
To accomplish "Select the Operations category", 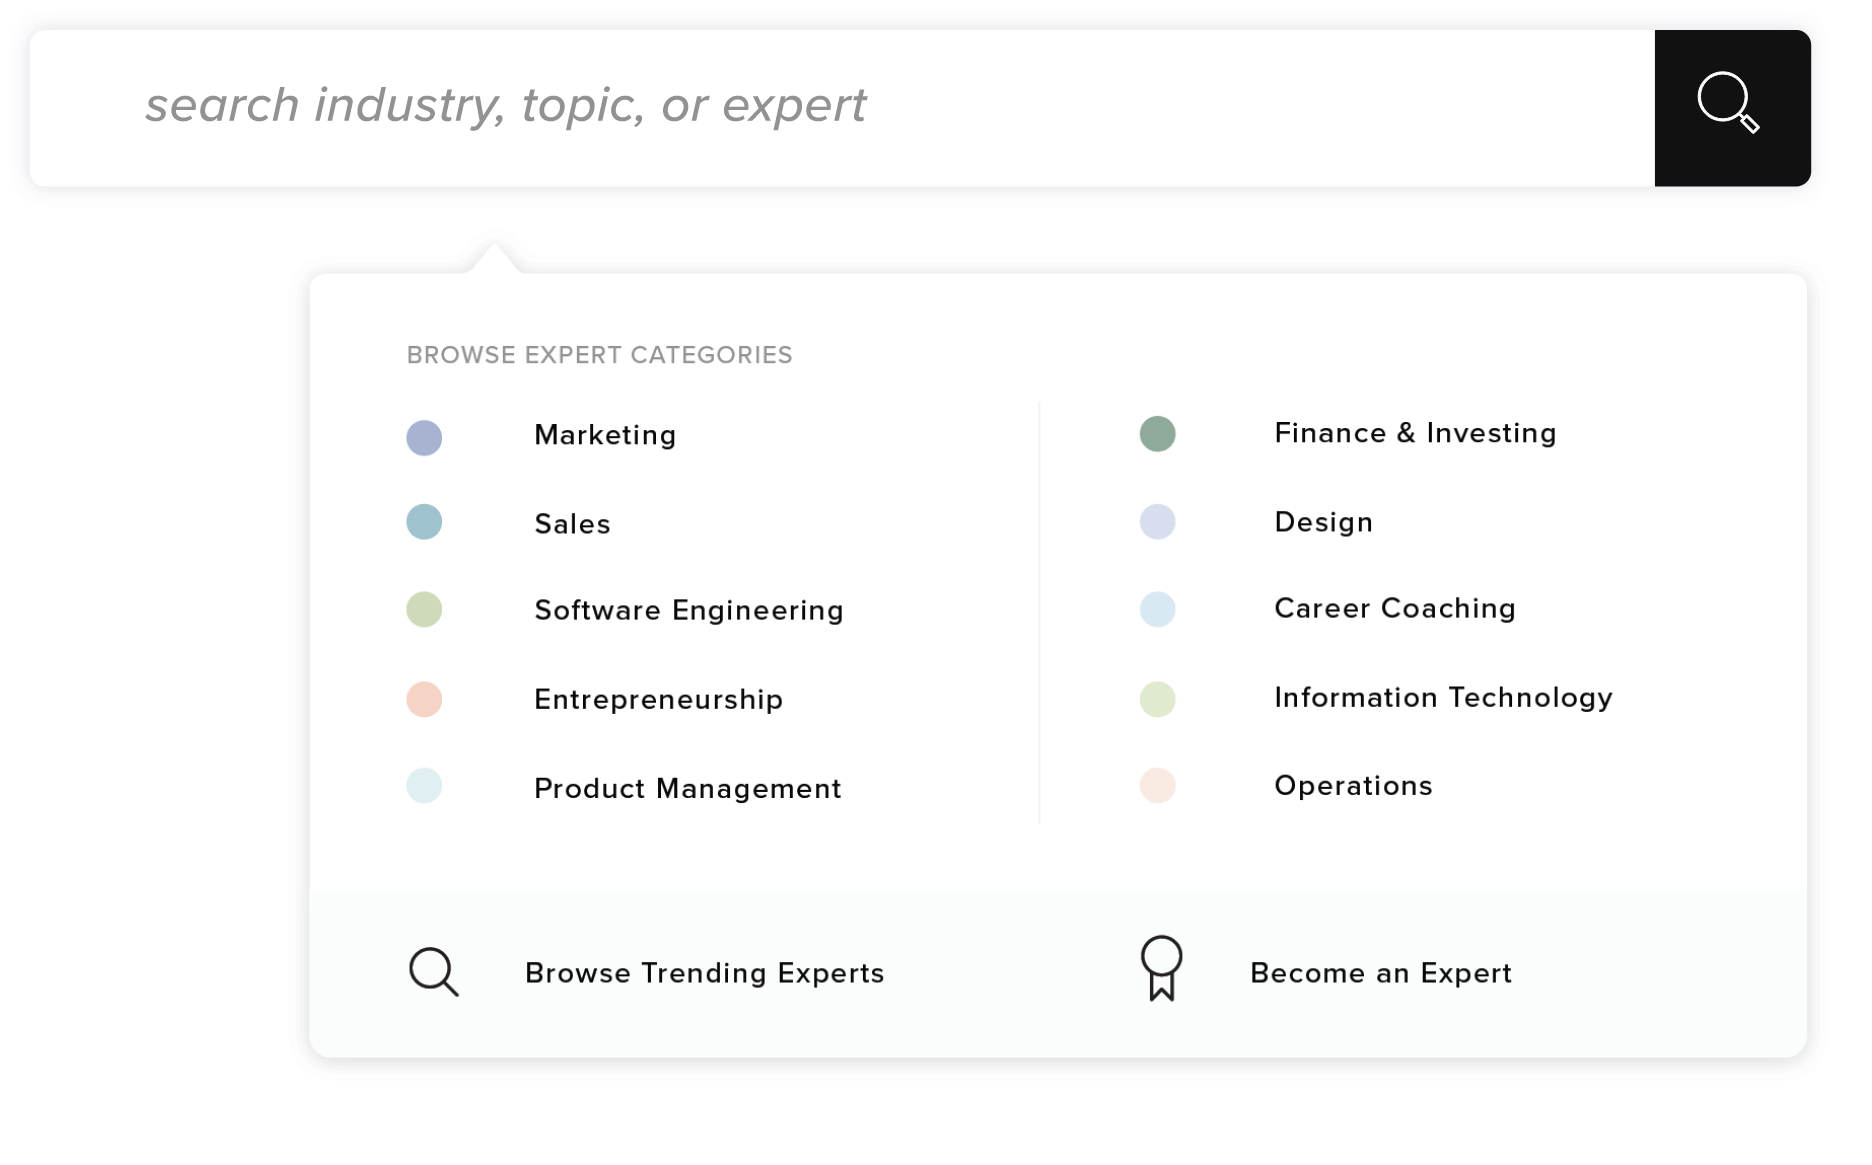I will 1352,786.
